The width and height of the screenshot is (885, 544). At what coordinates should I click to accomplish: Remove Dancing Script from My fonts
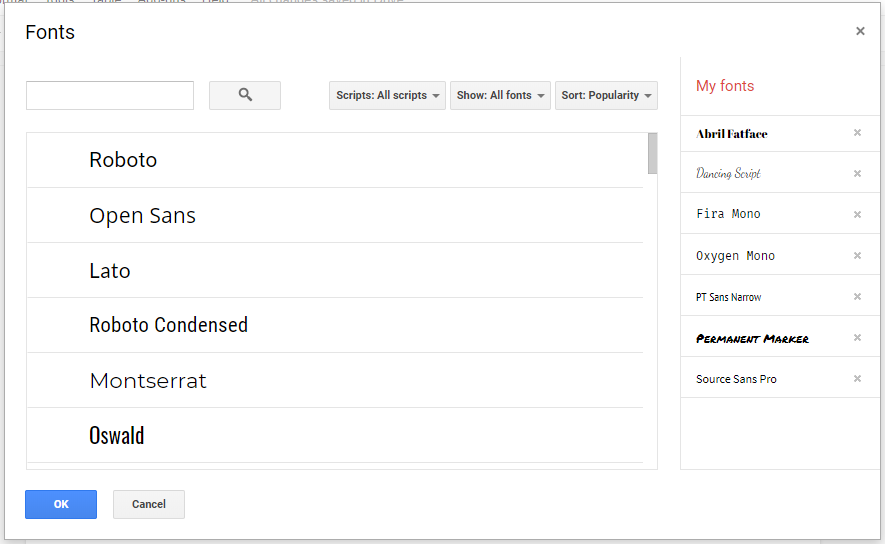pos(857,173)
